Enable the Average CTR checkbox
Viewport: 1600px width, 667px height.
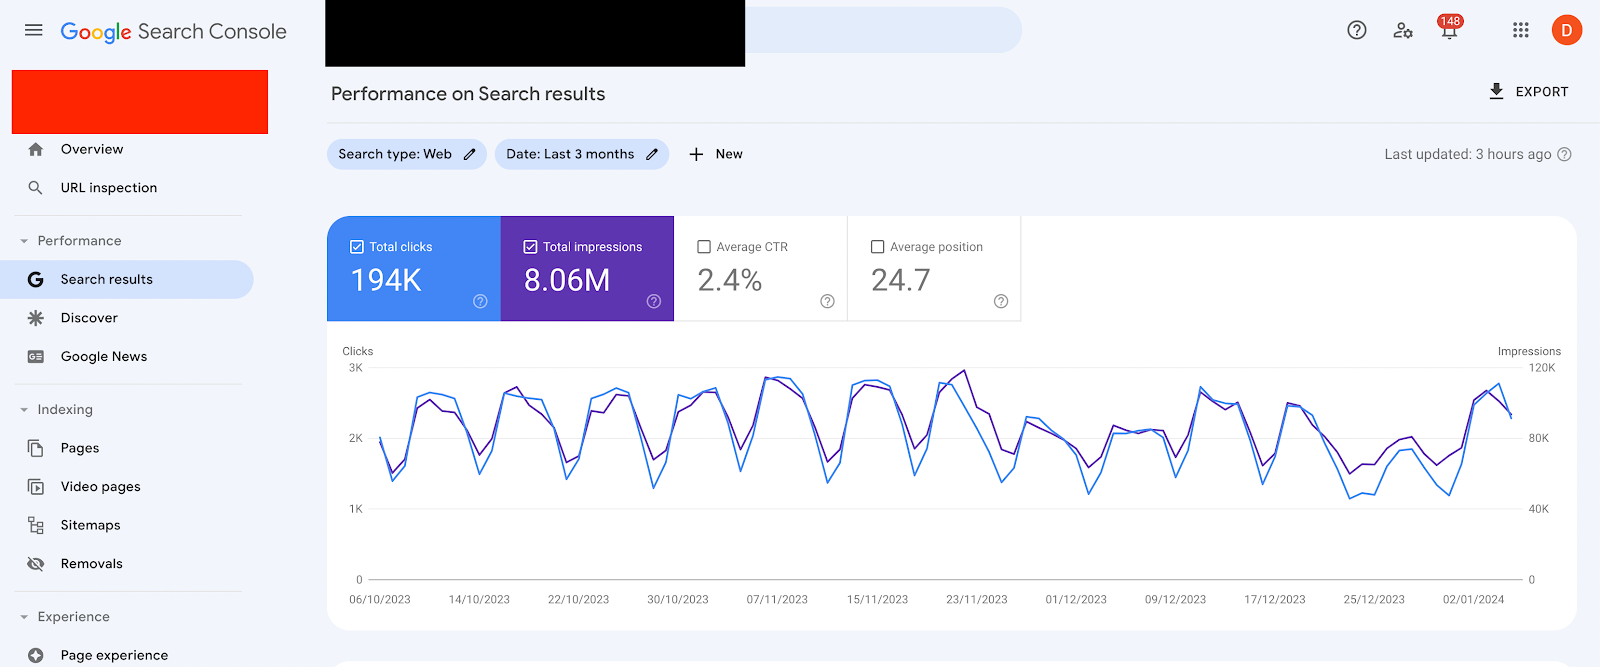coord(704,247)
